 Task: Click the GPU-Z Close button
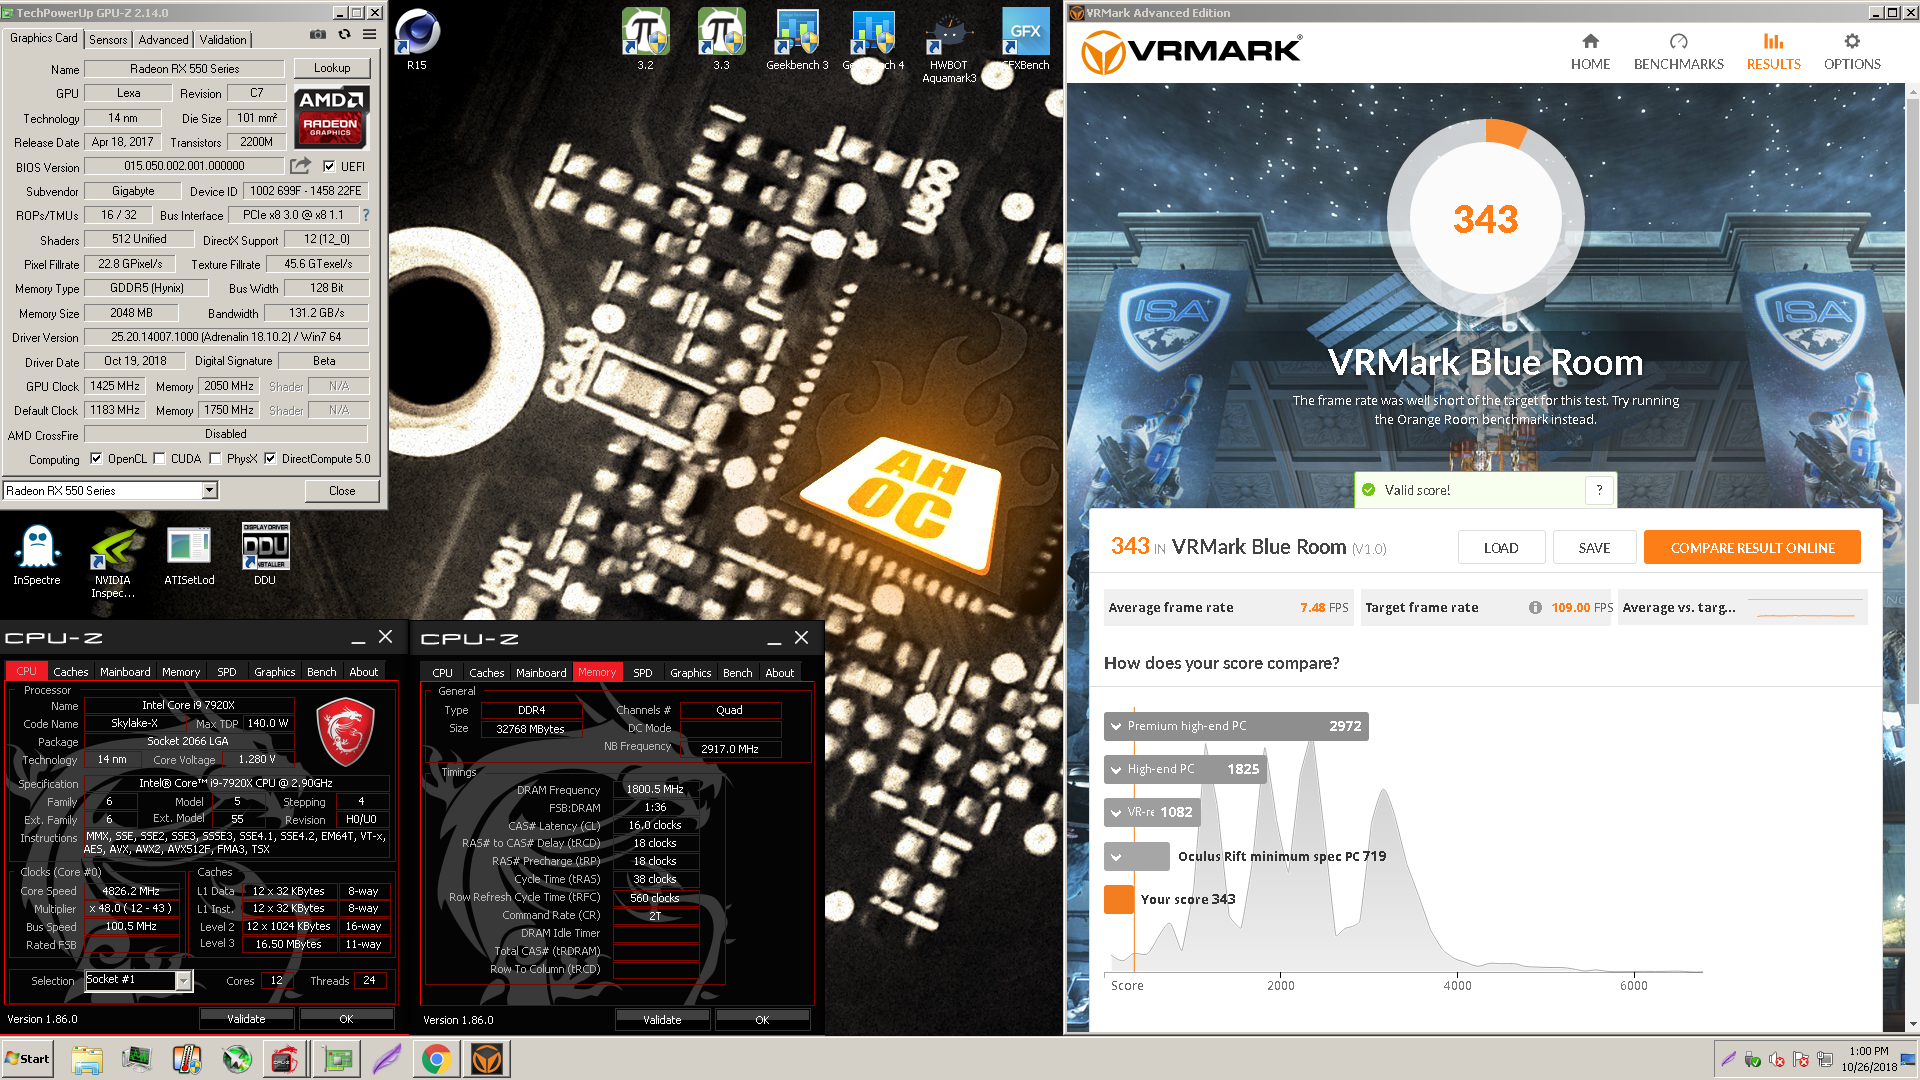[x=342, y=491]
